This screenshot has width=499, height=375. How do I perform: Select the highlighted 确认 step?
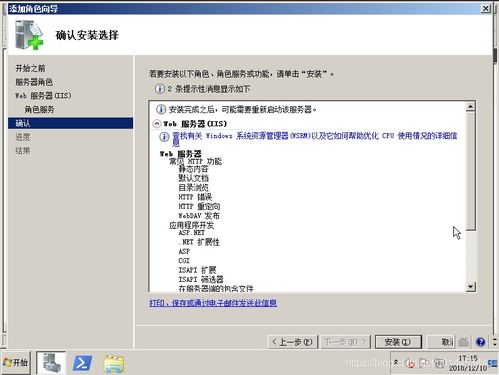pos(70,123)
